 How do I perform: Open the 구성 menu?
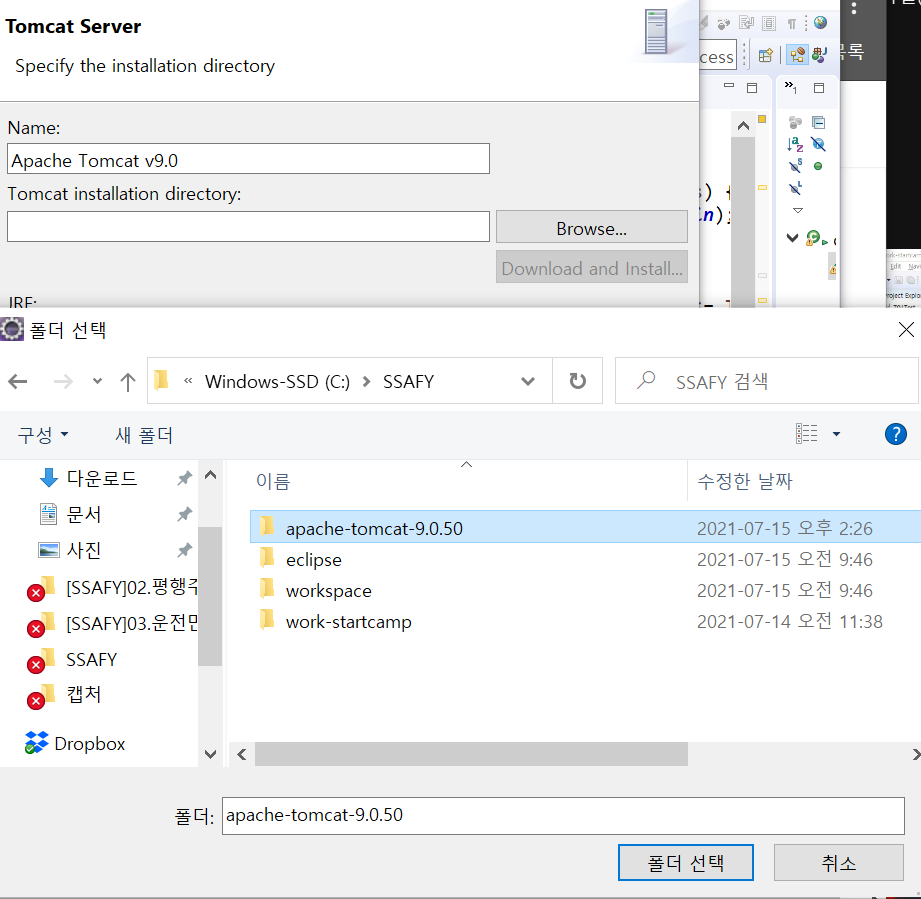tap(43, 435)
